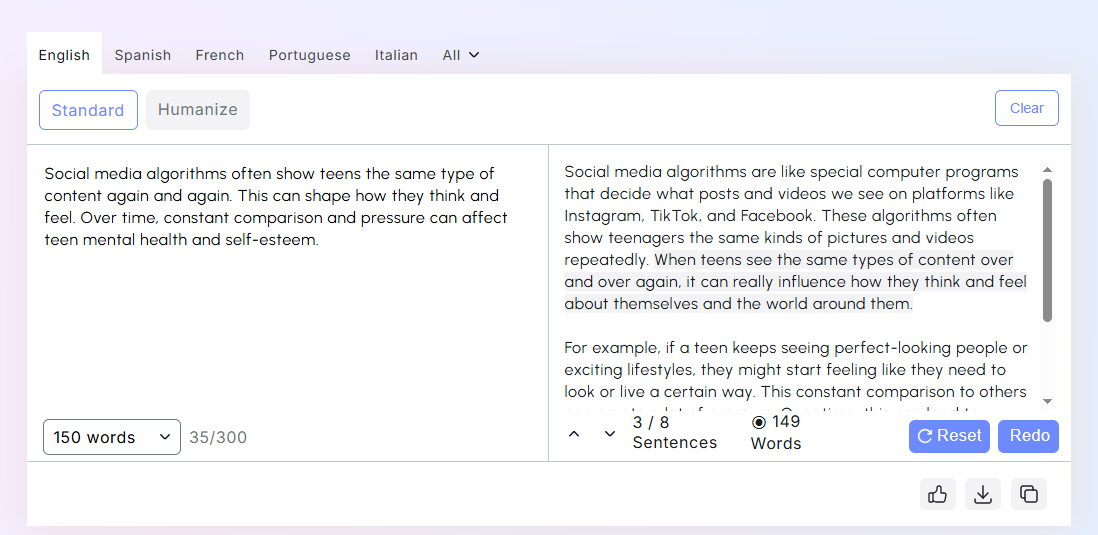Switch to Standard mode

click(x=88, y=110)
